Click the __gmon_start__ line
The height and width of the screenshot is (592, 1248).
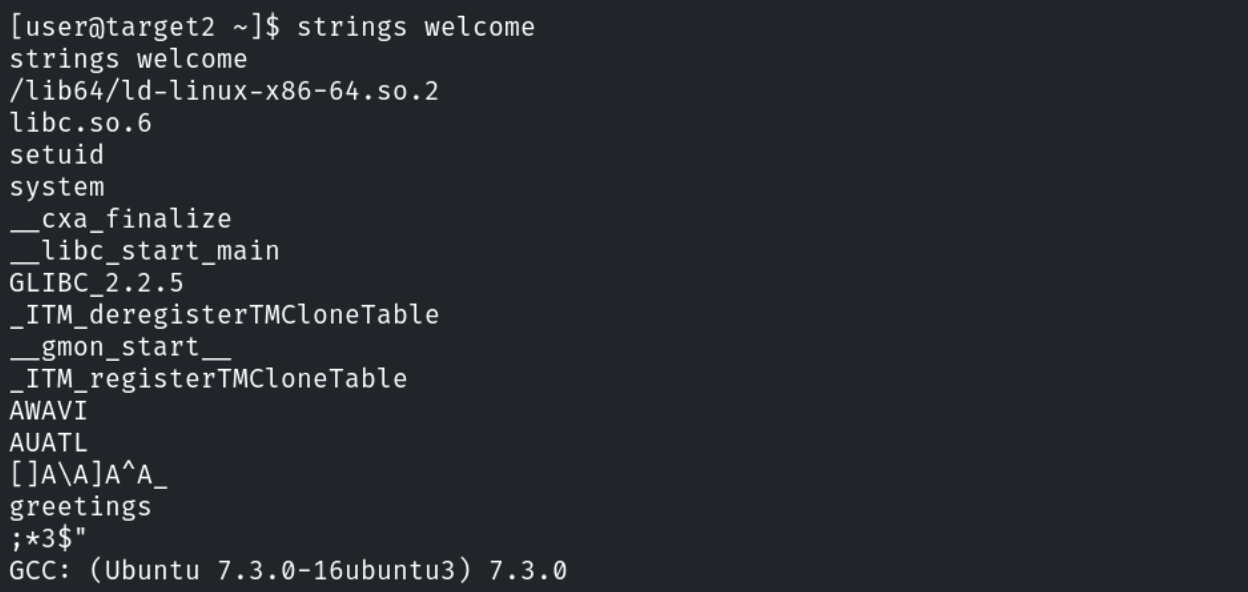click(x=120, y=347)
